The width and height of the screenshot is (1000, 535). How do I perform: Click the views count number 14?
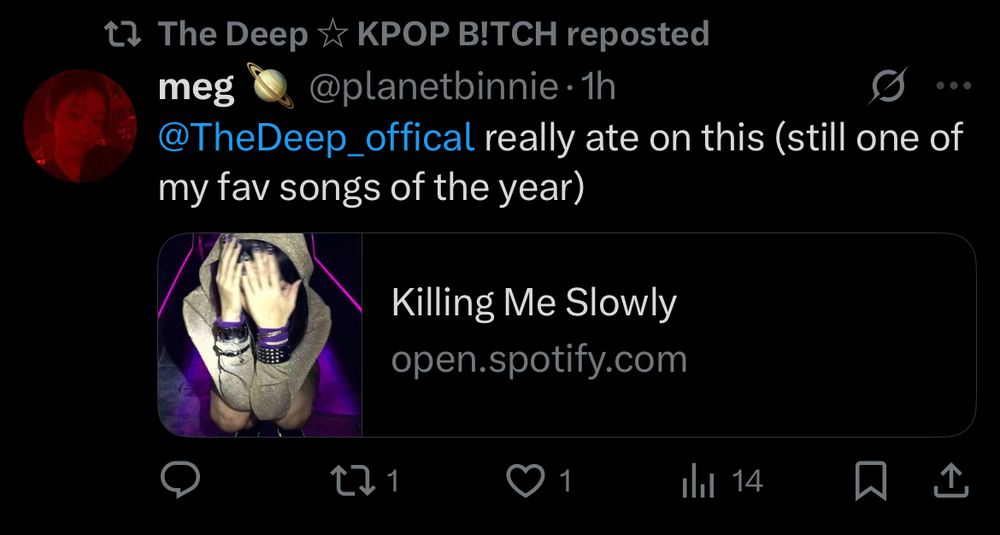747,482
